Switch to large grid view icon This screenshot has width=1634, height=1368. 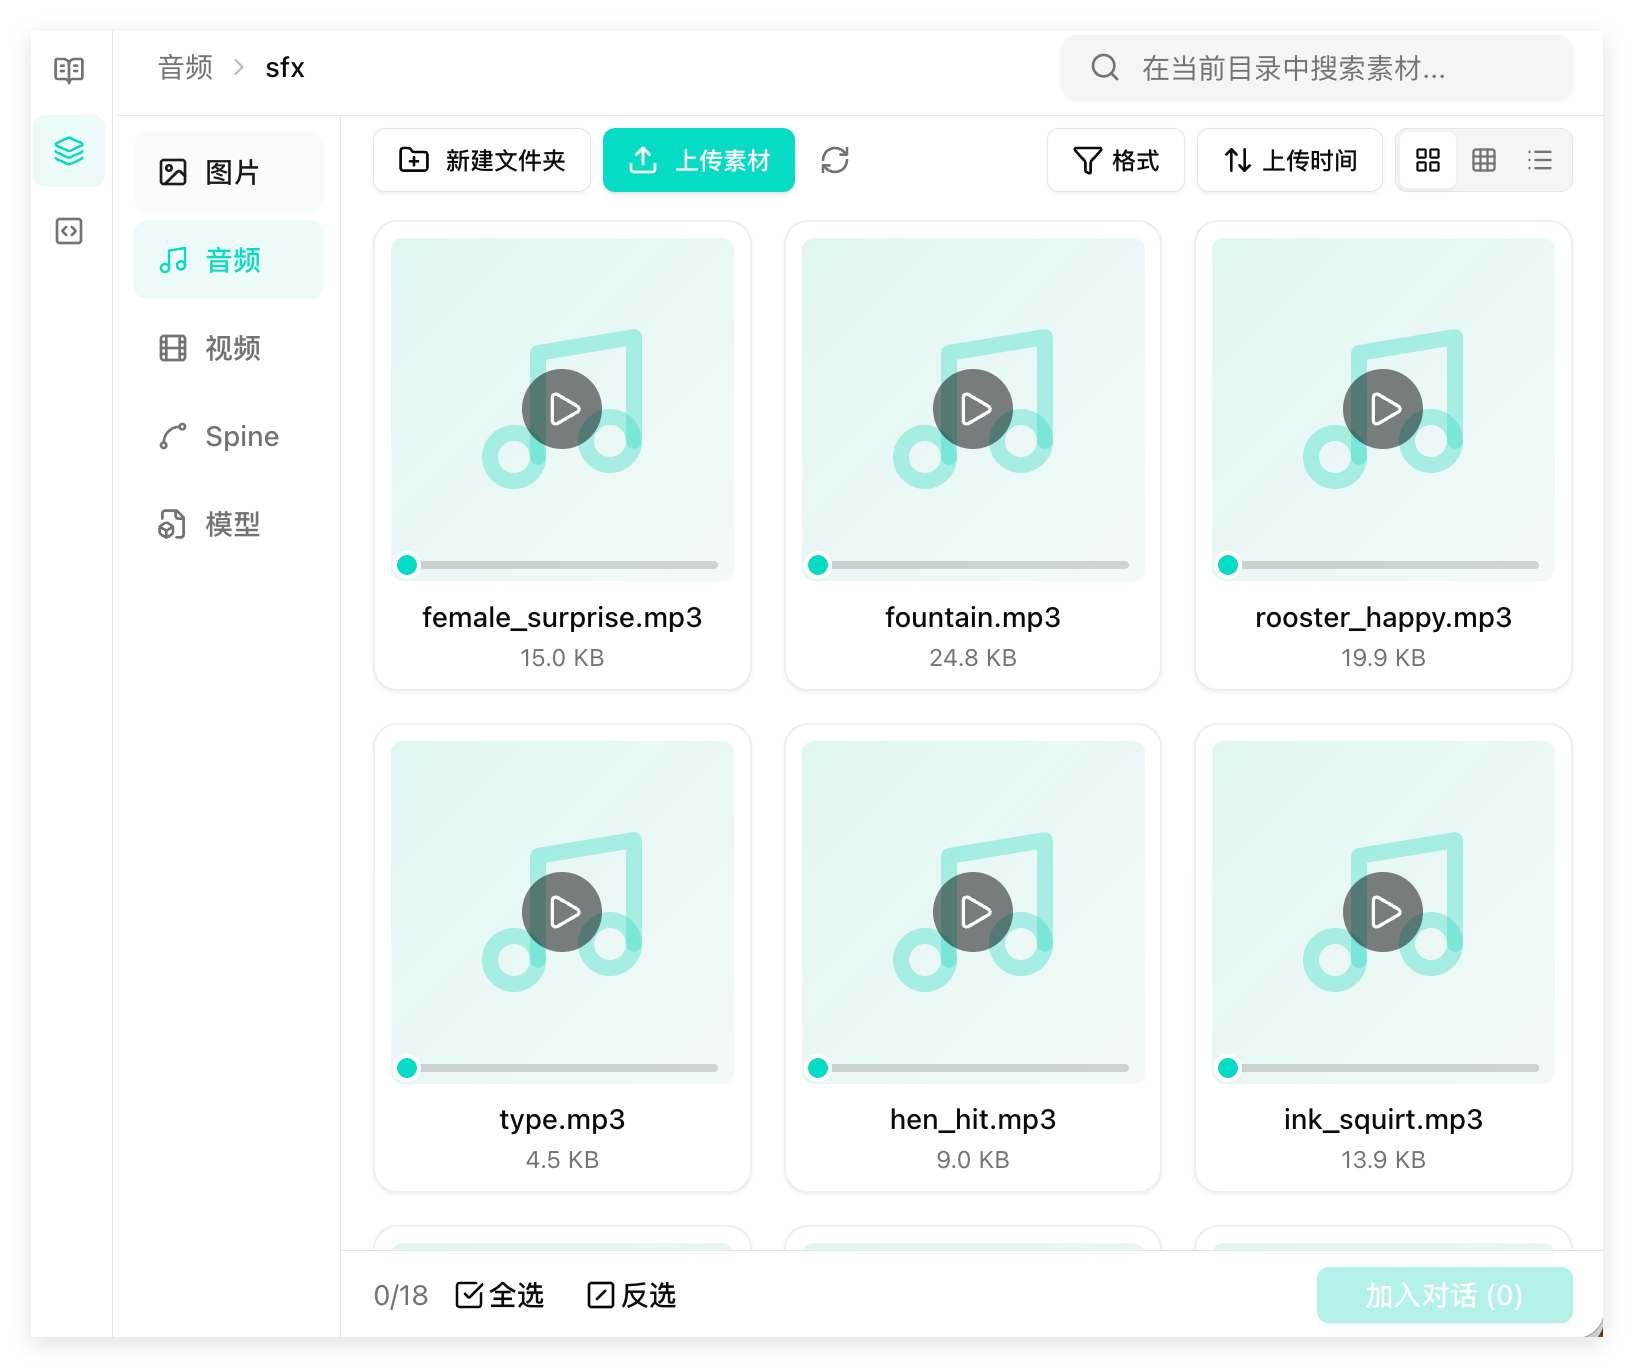(1428, 160)
